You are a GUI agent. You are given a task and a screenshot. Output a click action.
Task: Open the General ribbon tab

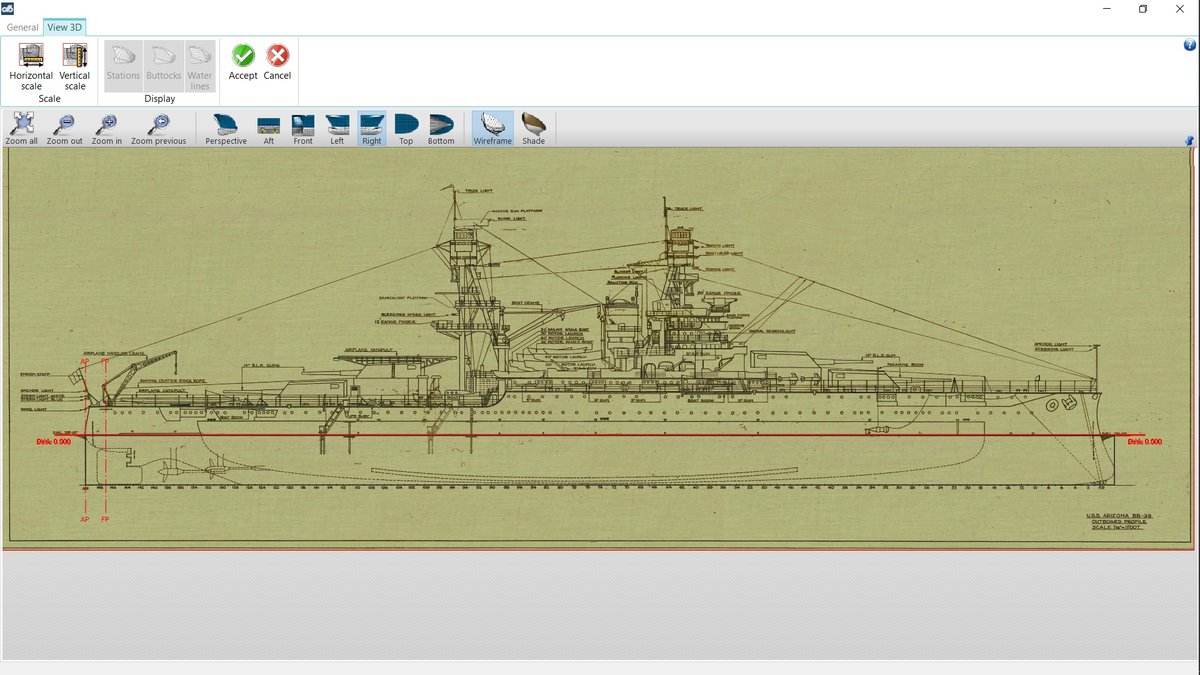click(x=22, y=28)
